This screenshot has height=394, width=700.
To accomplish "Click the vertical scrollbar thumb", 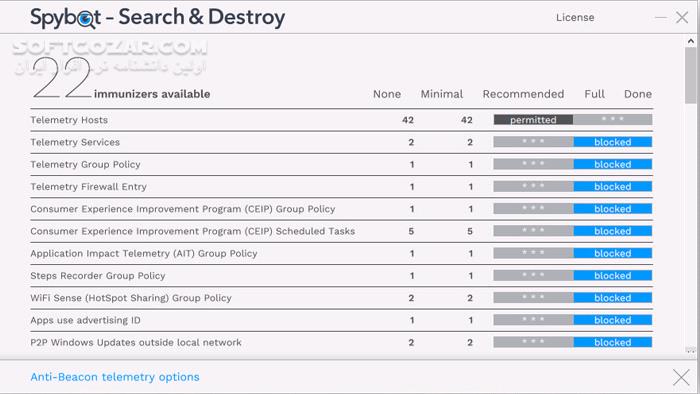I will pos(691,75).
